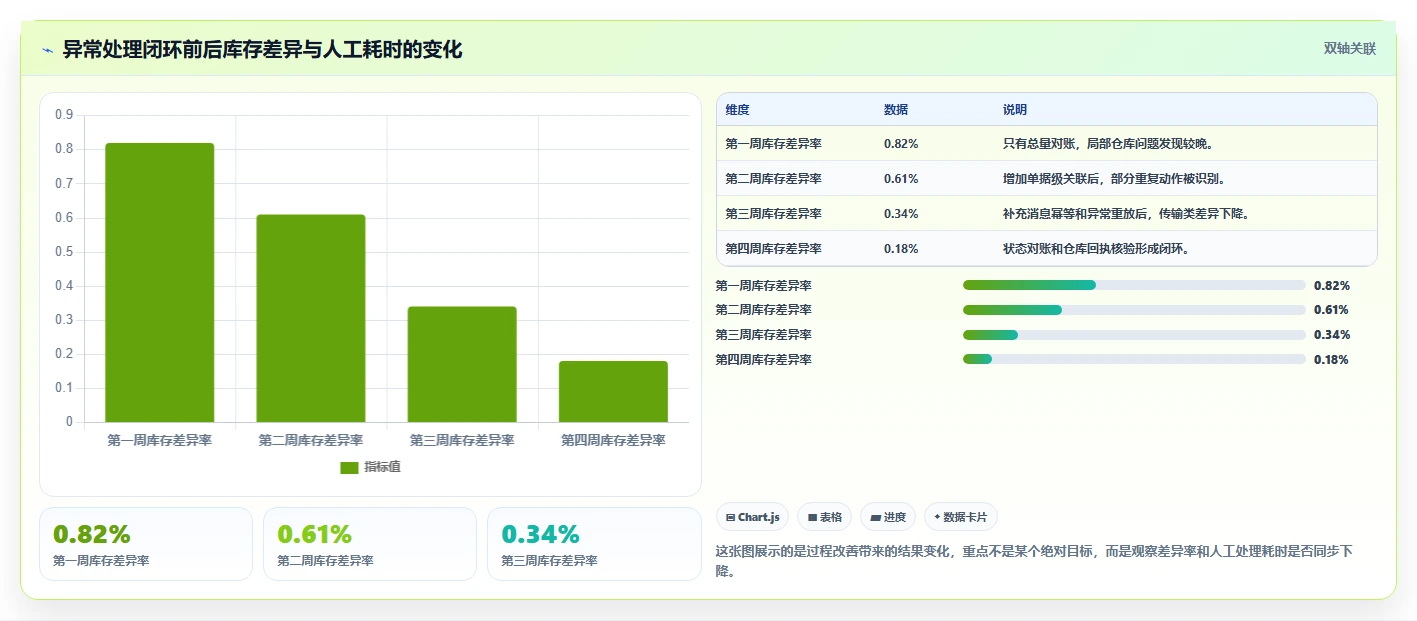Screen dimensions: 1417x621
Task: Click x-axis label 第一周库存差异率
Action: (x=160, y=440)
